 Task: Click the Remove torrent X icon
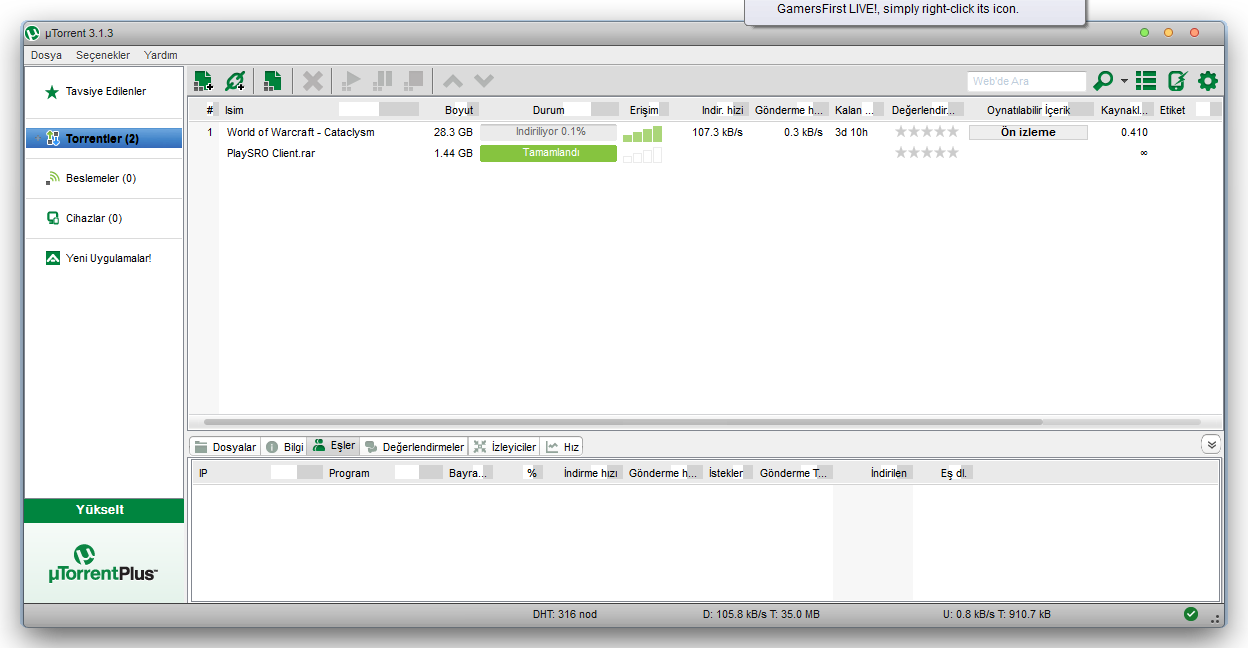click(x=313, y=81)
